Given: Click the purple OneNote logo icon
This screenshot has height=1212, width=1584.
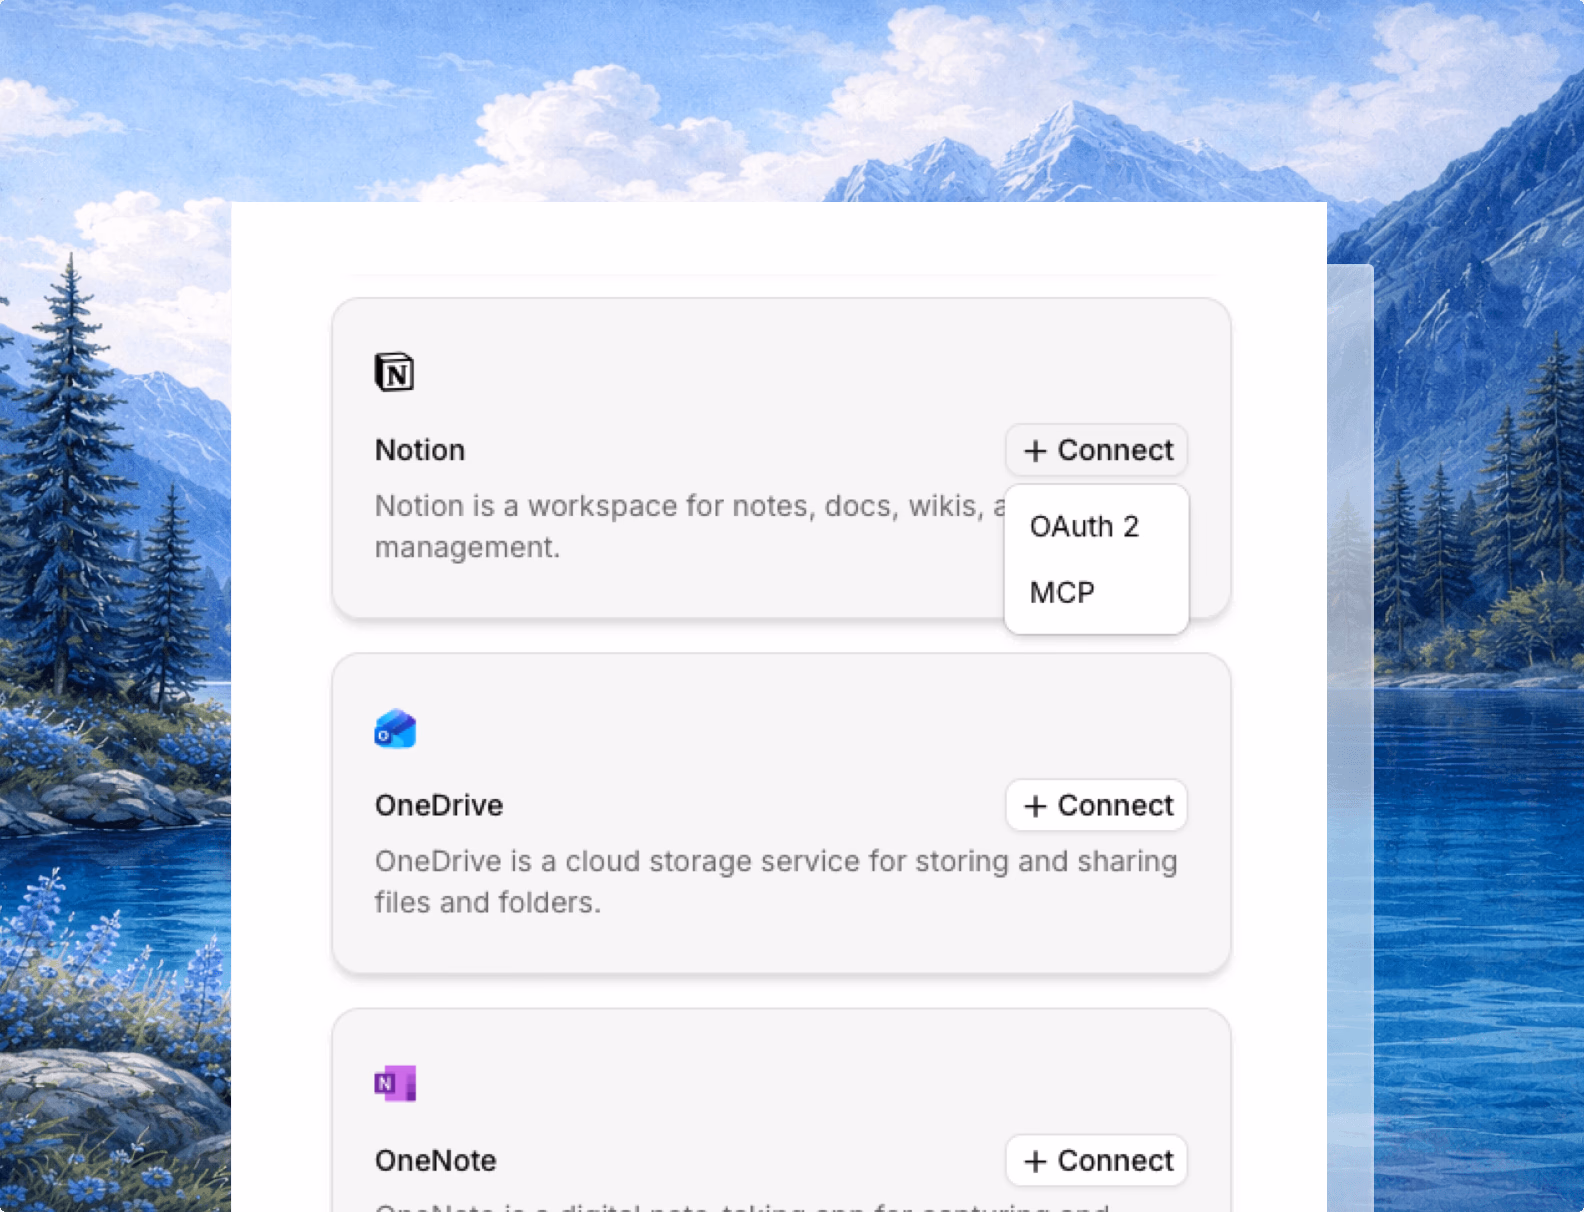Looking at the screenshot, I should (x=395, y=1083).
